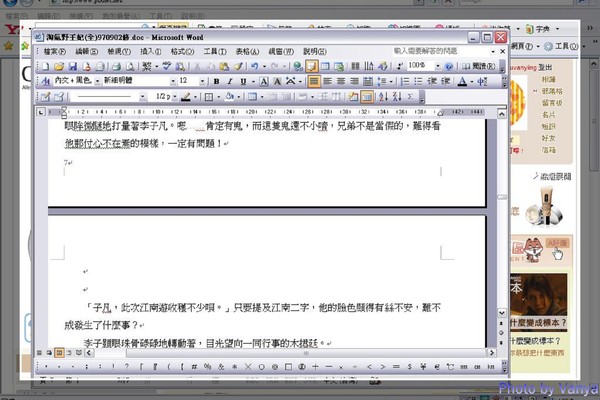Toggle character shading formatting
600x400 pixels.
click(x=277, y=81)
